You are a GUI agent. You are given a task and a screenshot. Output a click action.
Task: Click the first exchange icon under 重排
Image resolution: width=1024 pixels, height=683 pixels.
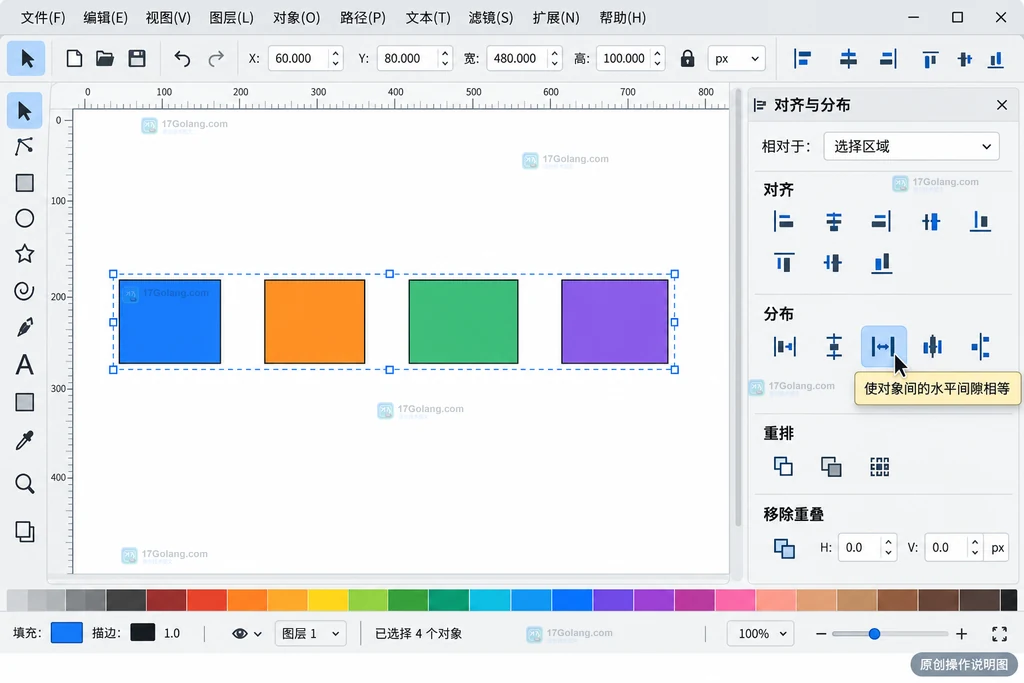[783, 466]
